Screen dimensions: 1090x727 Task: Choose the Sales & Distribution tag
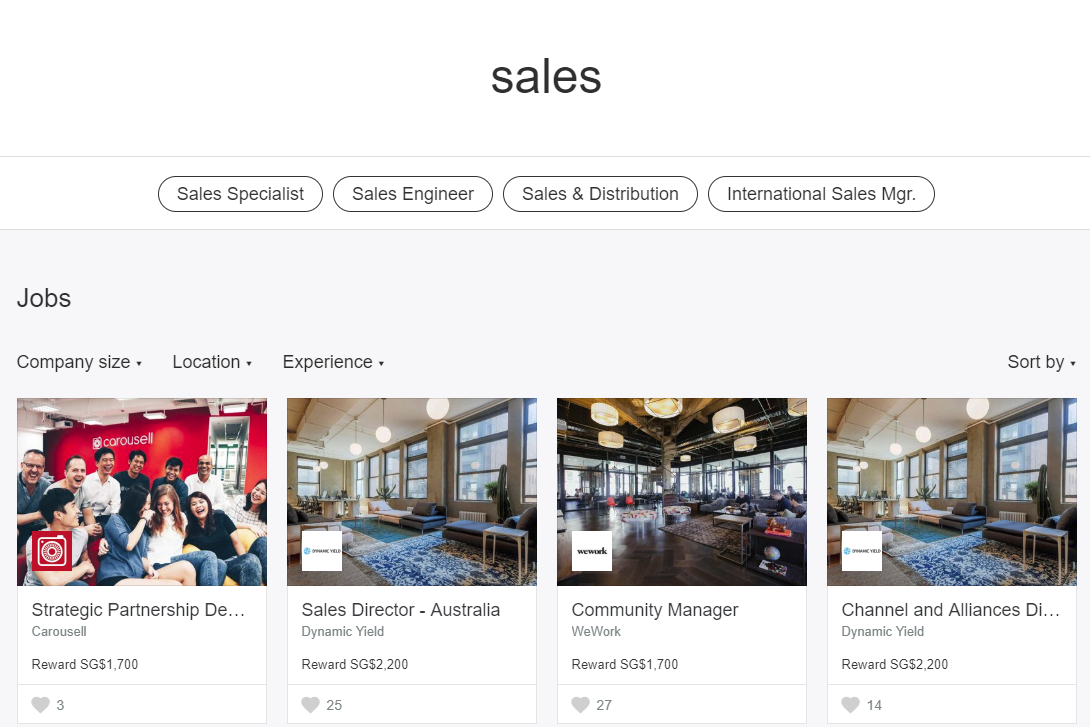600,194
